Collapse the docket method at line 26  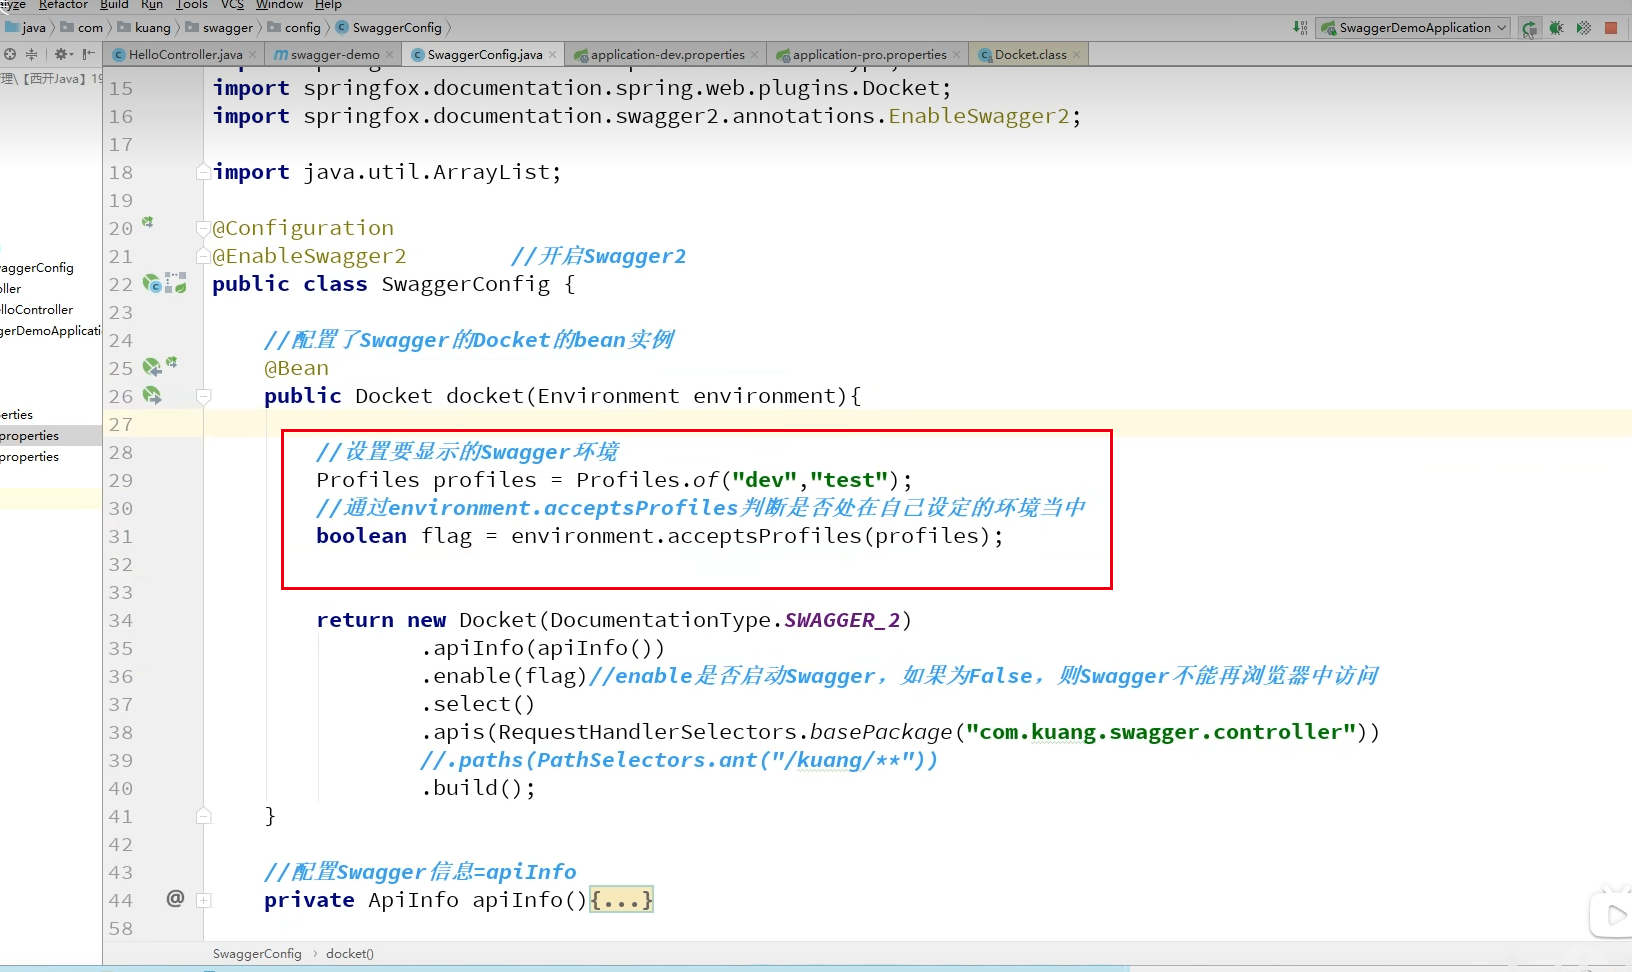(x=204, y=396)
